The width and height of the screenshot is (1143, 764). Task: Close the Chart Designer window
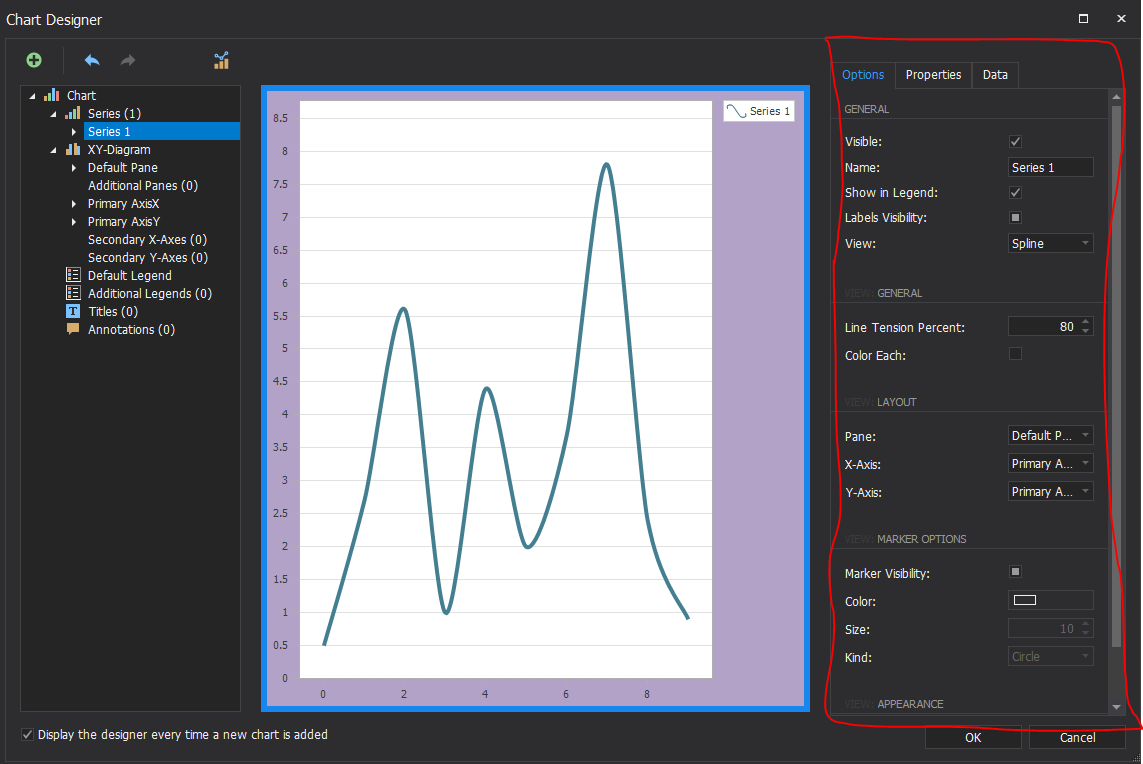1121,19
